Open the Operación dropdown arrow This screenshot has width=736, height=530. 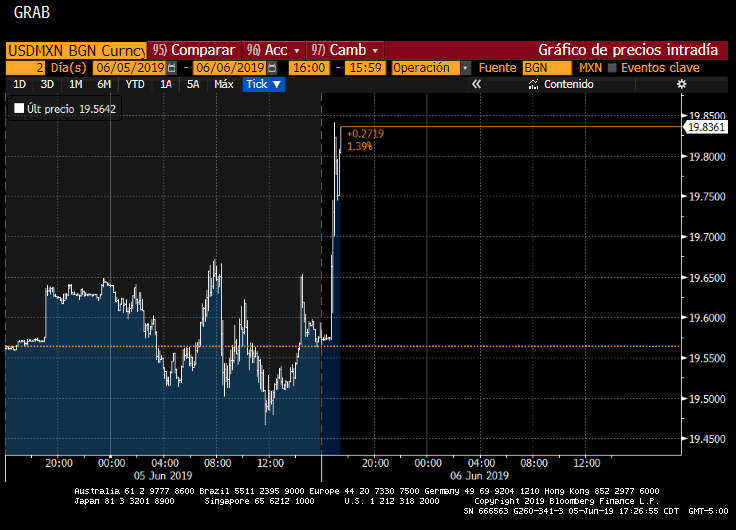pos(465,68)
